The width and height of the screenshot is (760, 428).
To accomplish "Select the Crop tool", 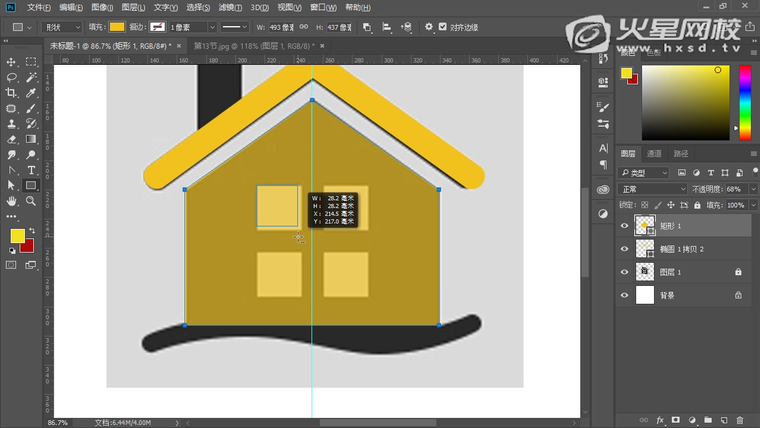I will pos(12,93).
